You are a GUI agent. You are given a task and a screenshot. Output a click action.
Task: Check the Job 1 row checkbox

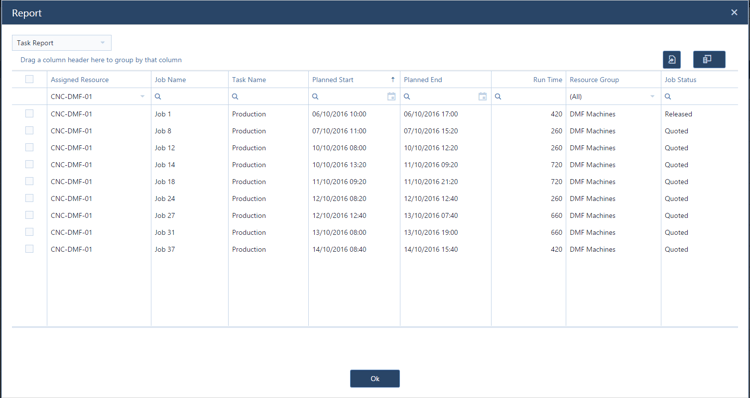point(29,113)
